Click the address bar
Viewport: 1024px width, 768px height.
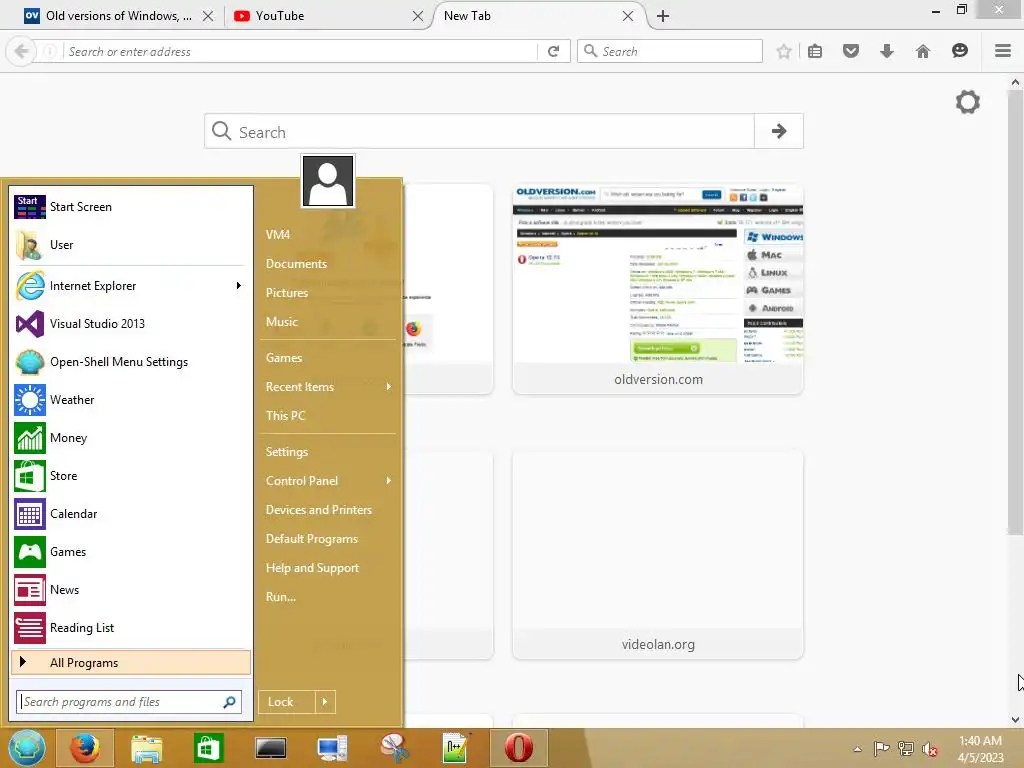tap(300, 51)
